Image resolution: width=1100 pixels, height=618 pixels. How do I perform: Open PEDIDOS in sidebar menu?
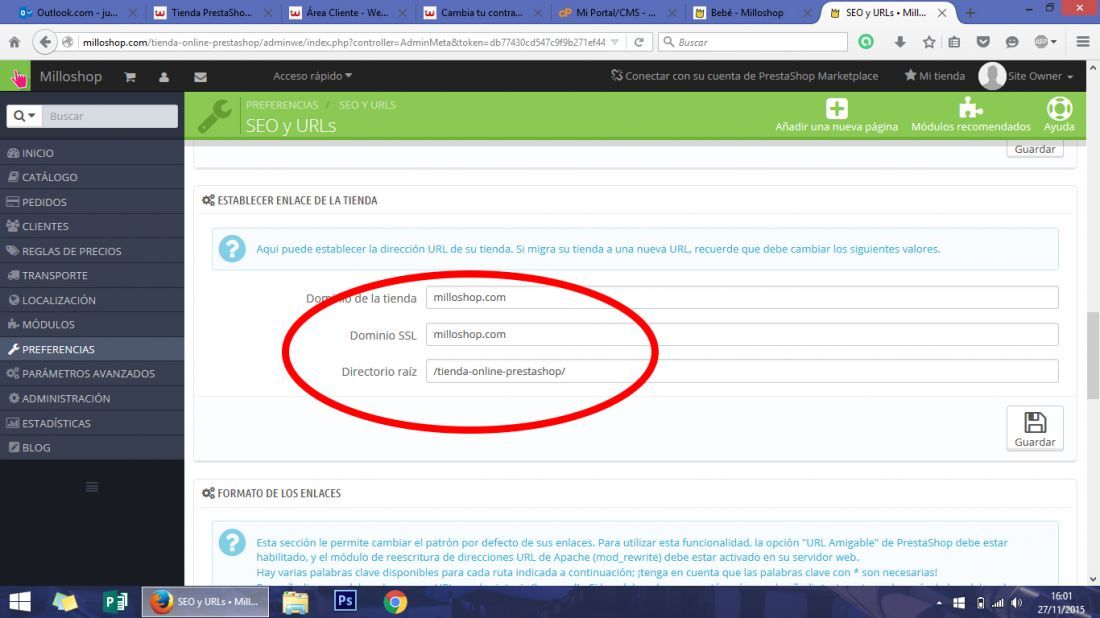[x=92, y=201]
